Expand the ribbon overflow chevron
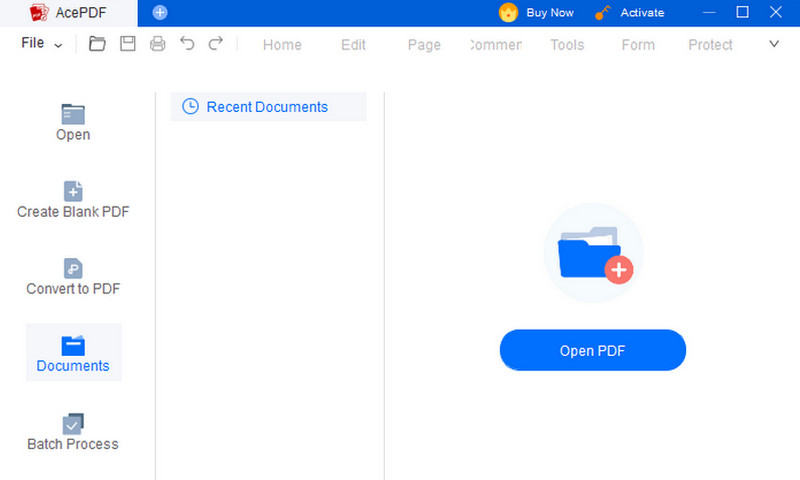This screenshot has width=800, height=480. pyautogui.click(x=774, y=44)
